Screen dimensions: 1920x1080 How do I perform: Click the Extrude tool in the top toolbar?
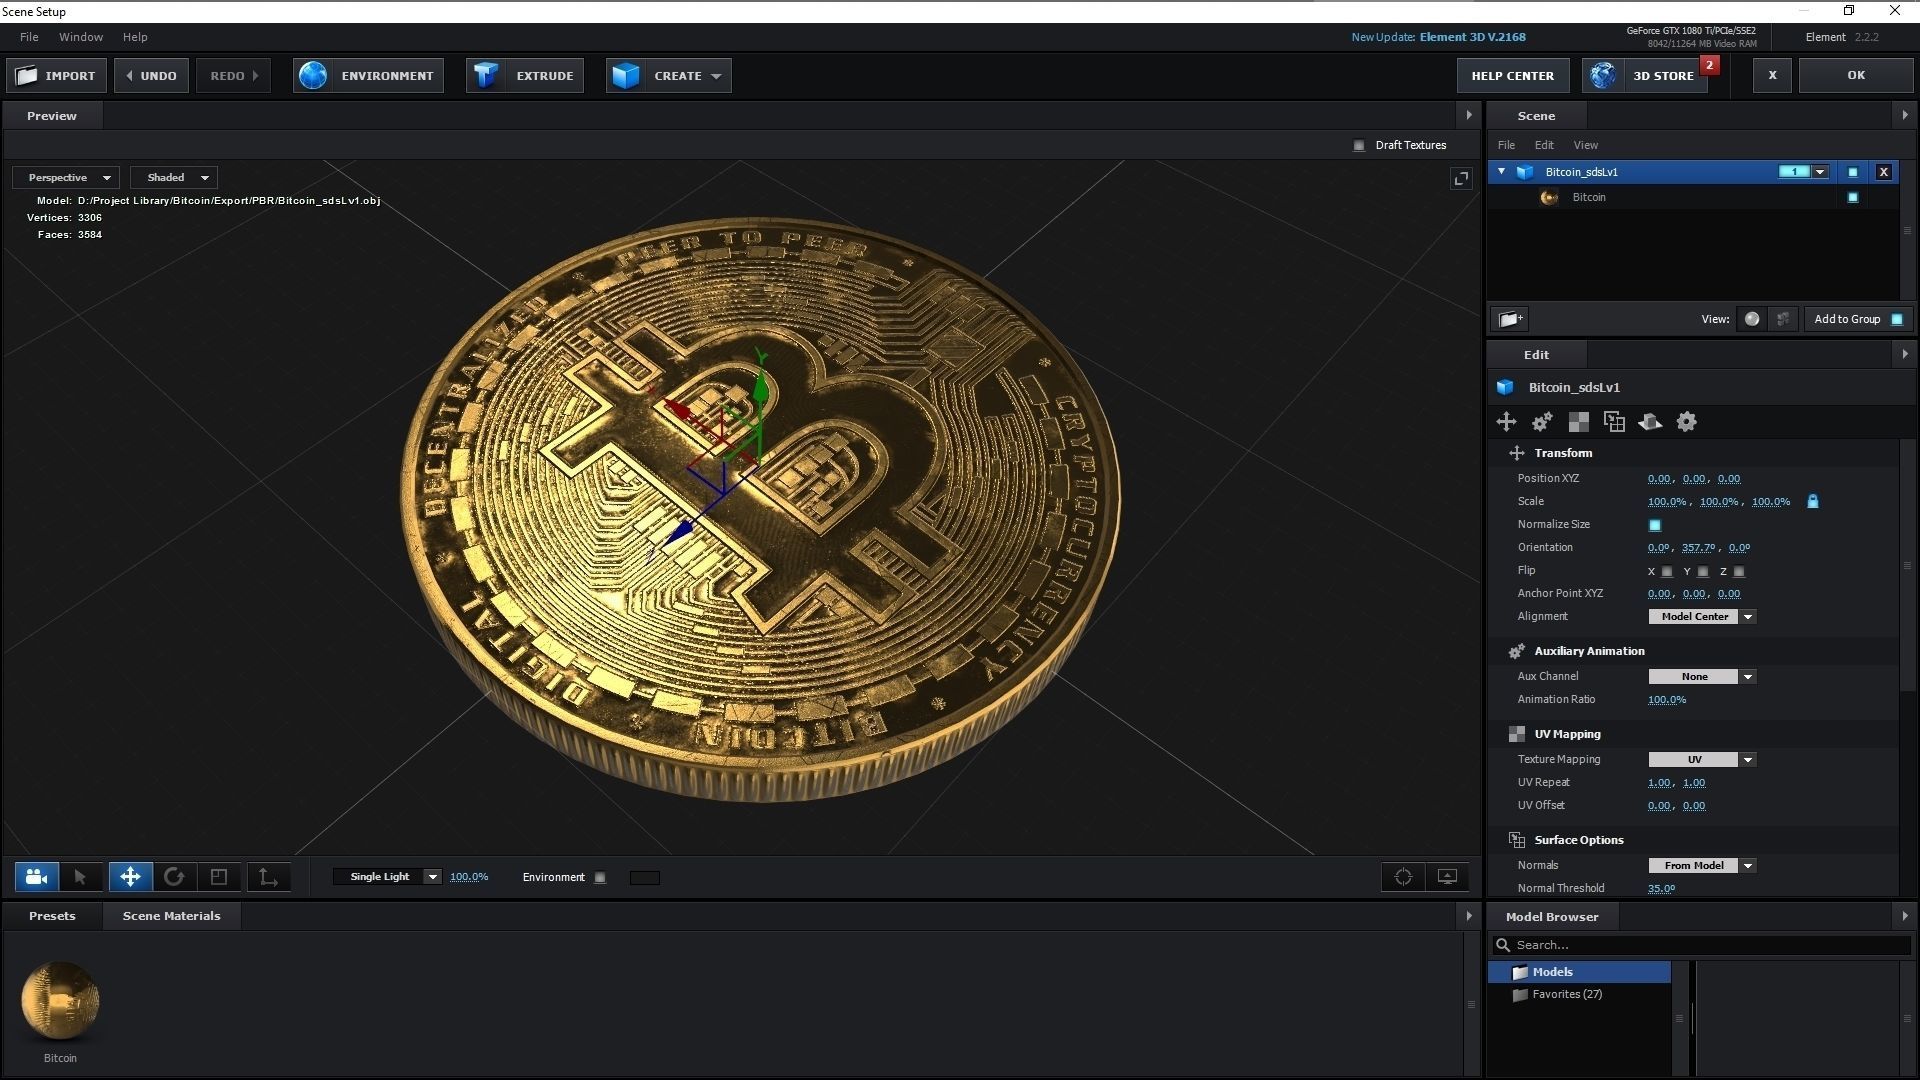tap(523, 75)
